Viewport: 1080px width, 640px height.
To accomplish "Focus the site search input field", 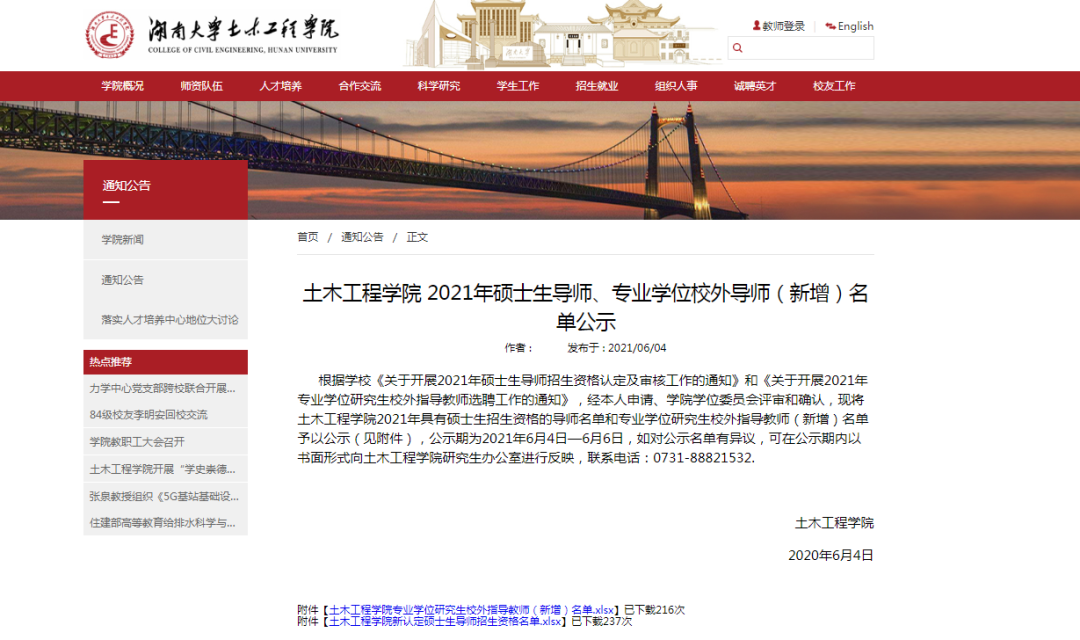I will [800, 48].
